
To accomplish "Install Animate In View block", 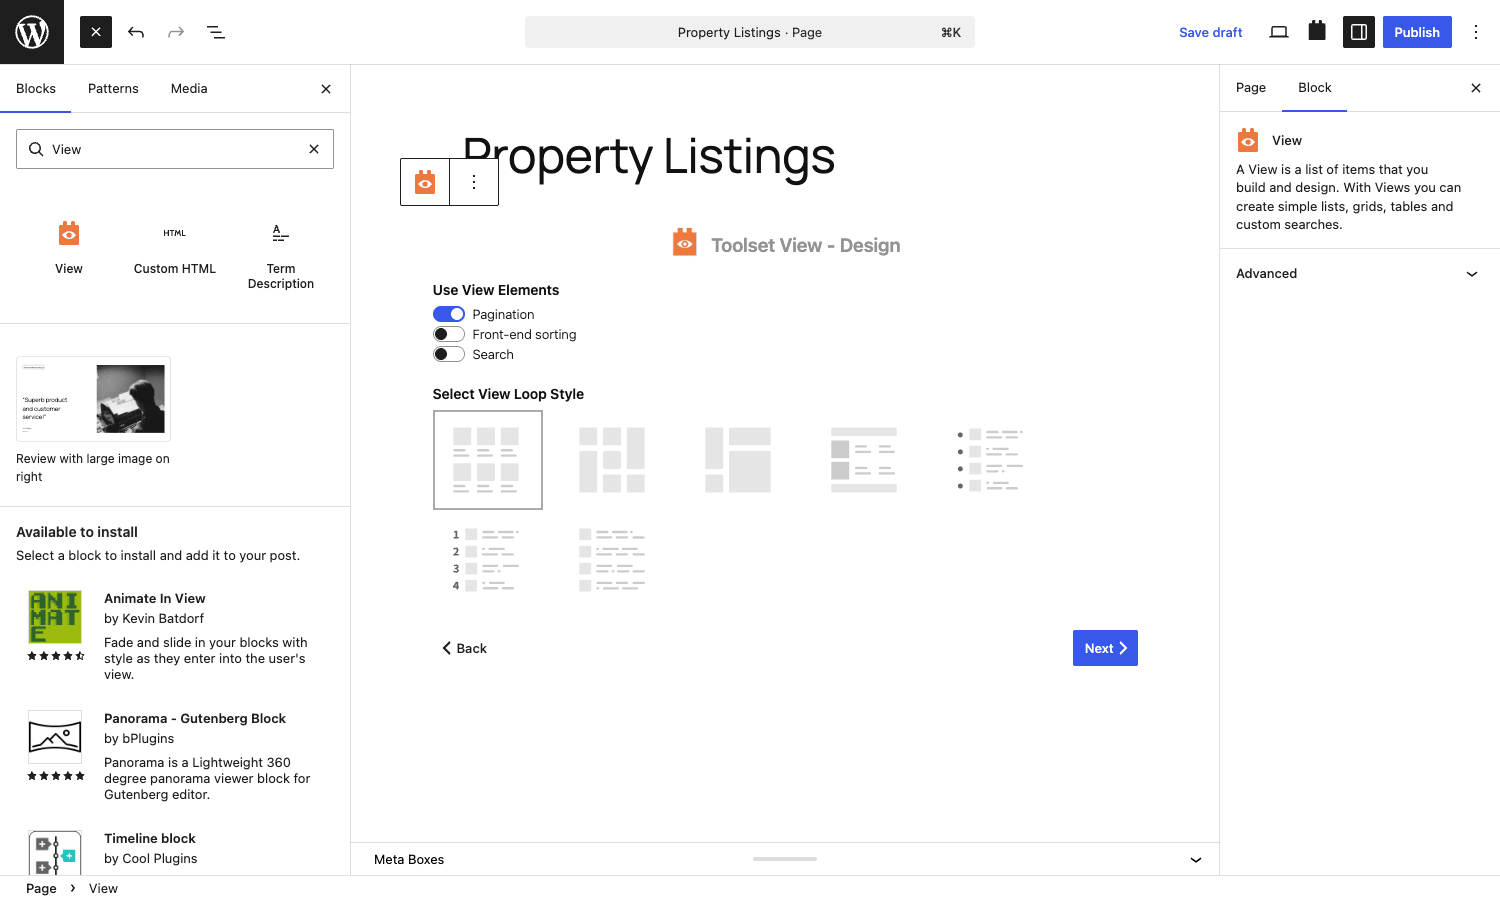I will 175,636.
